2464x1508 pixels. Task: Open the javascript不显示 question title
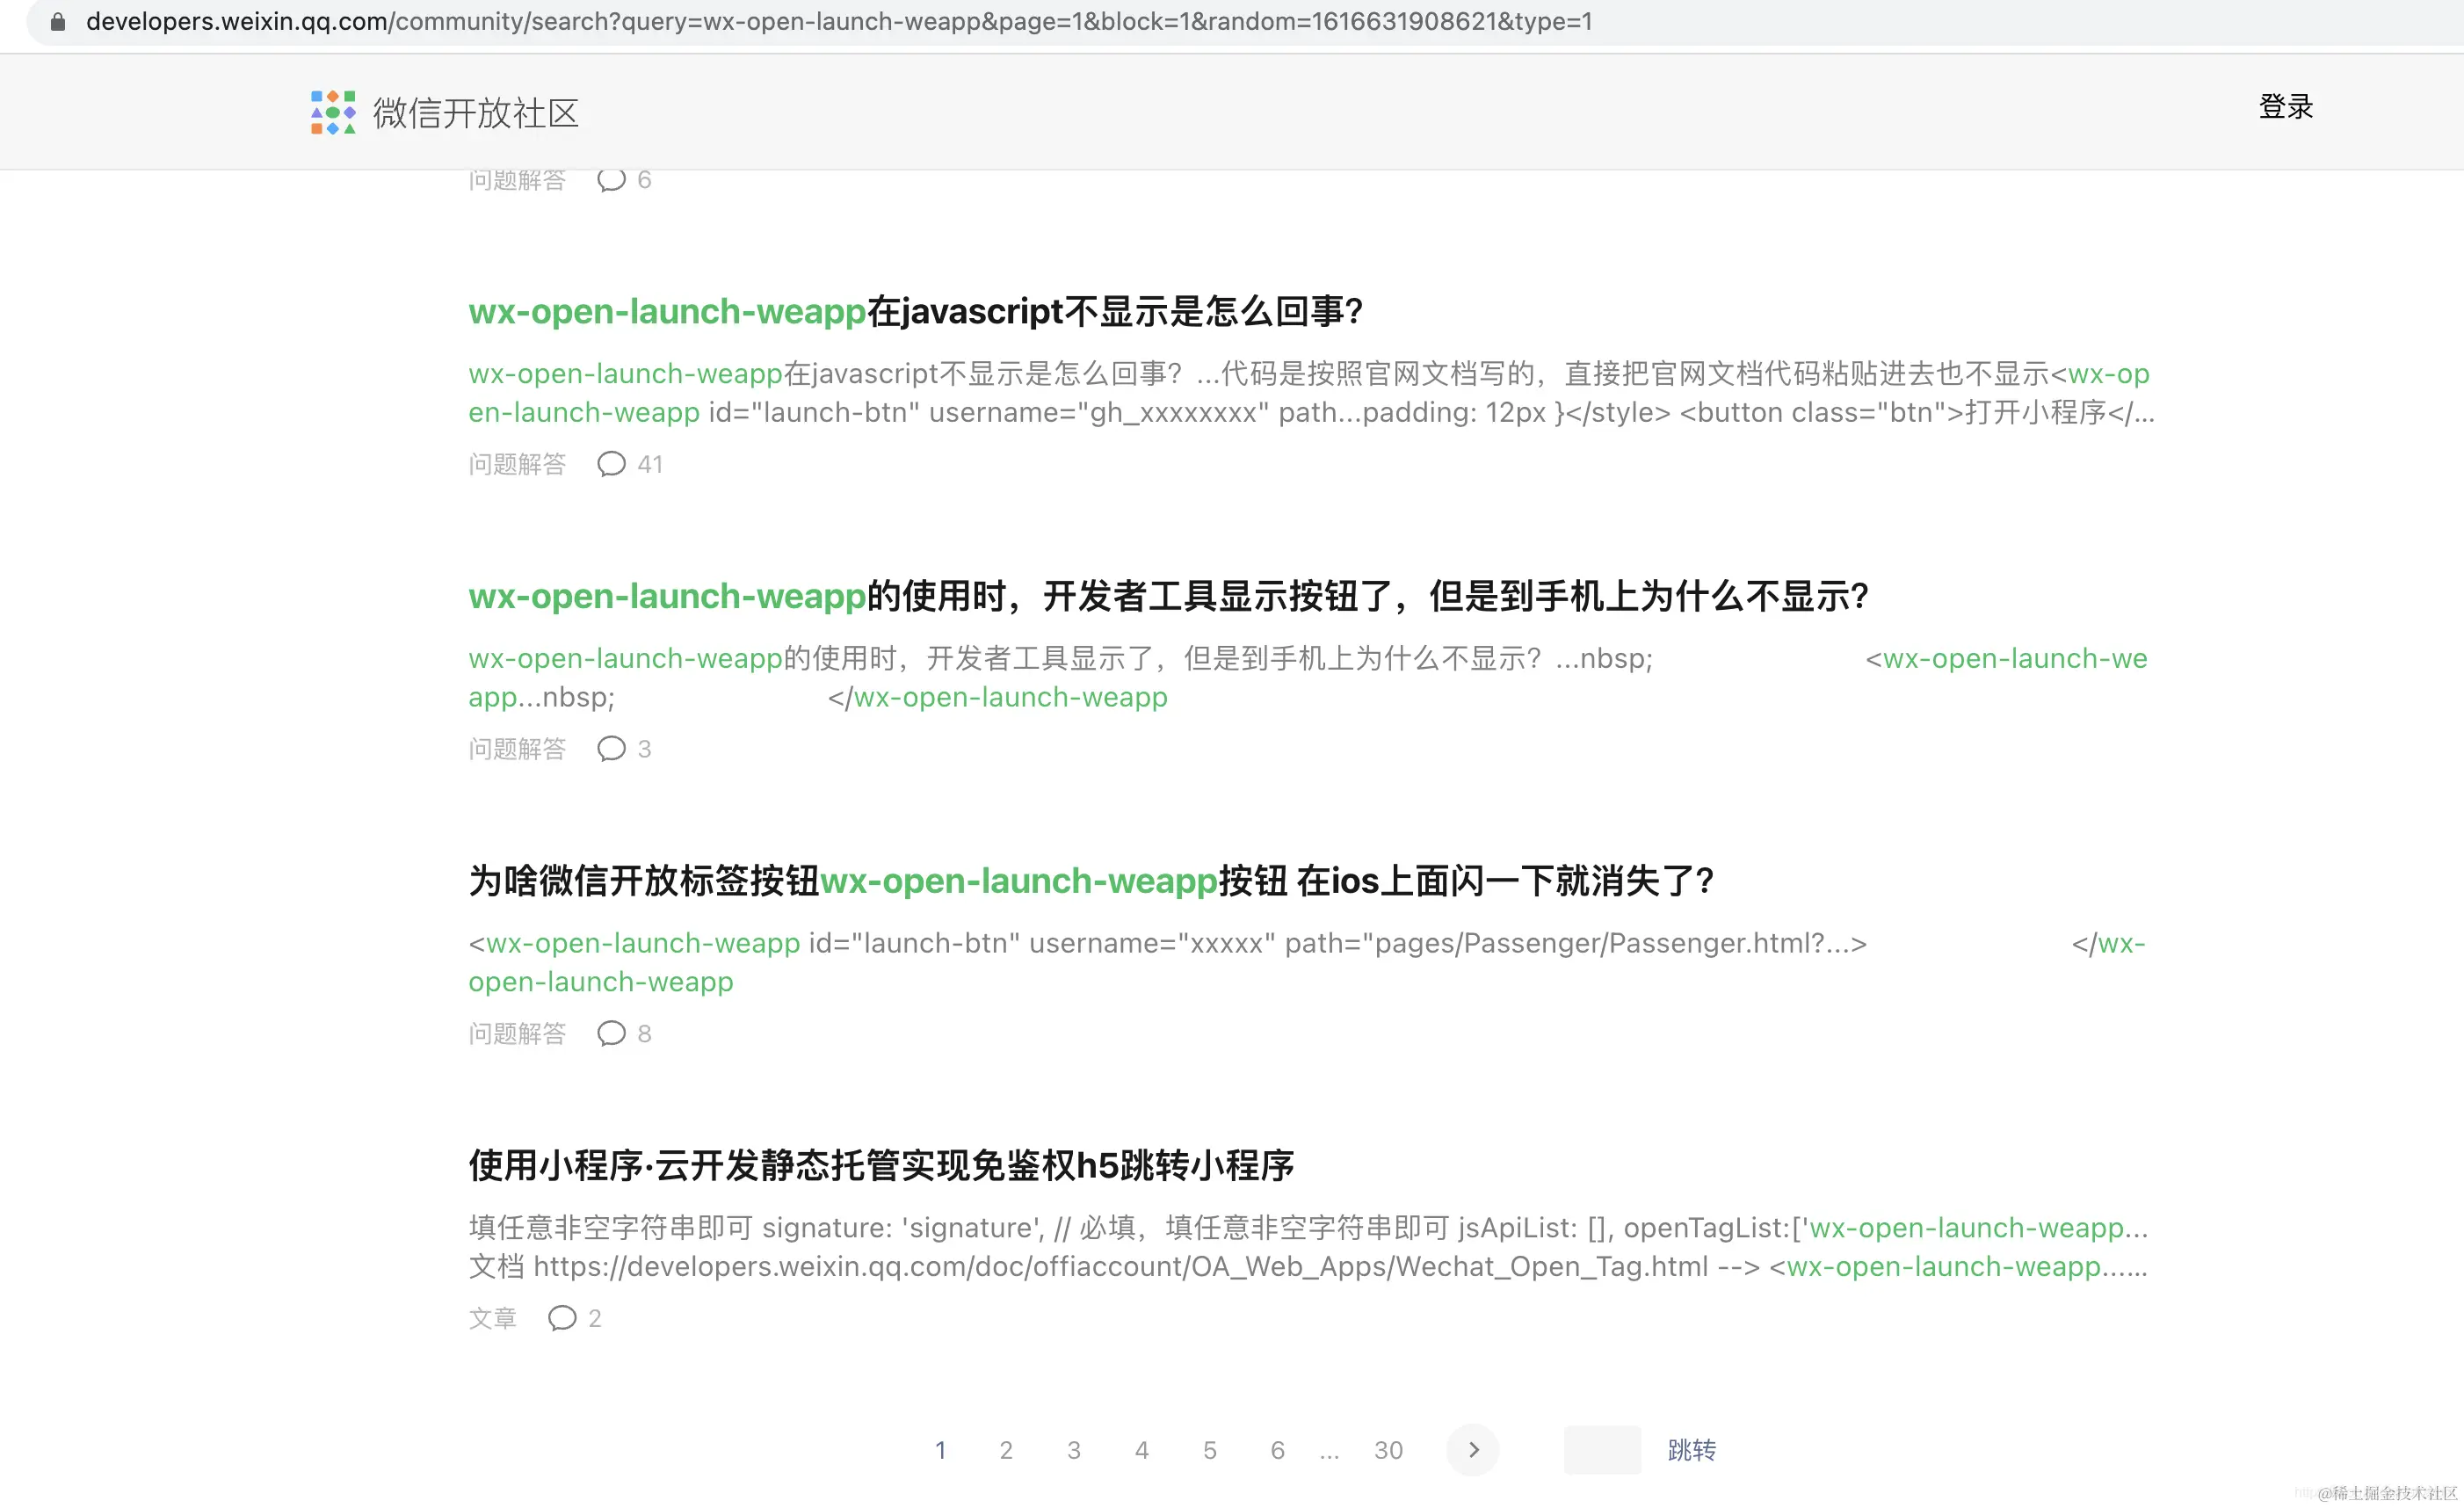(915, 312)
